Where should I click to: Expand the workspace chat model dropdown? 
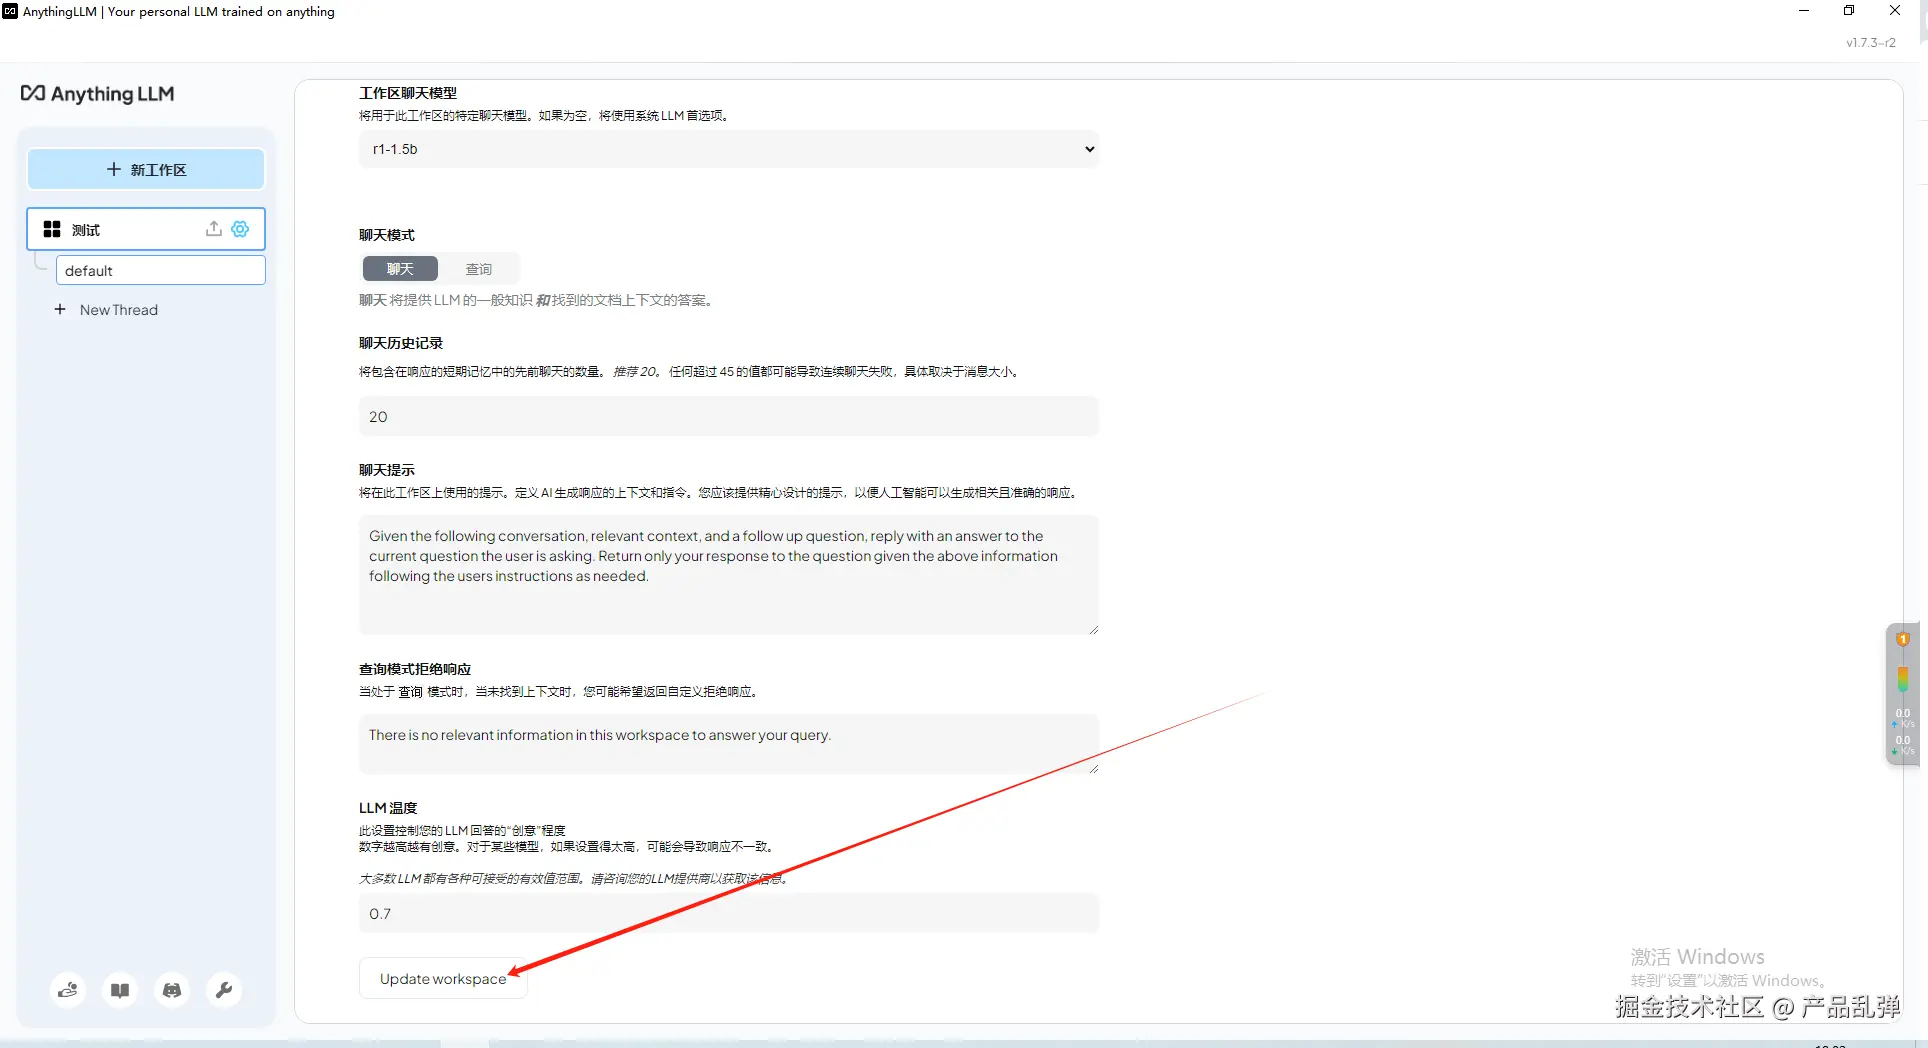729,149
